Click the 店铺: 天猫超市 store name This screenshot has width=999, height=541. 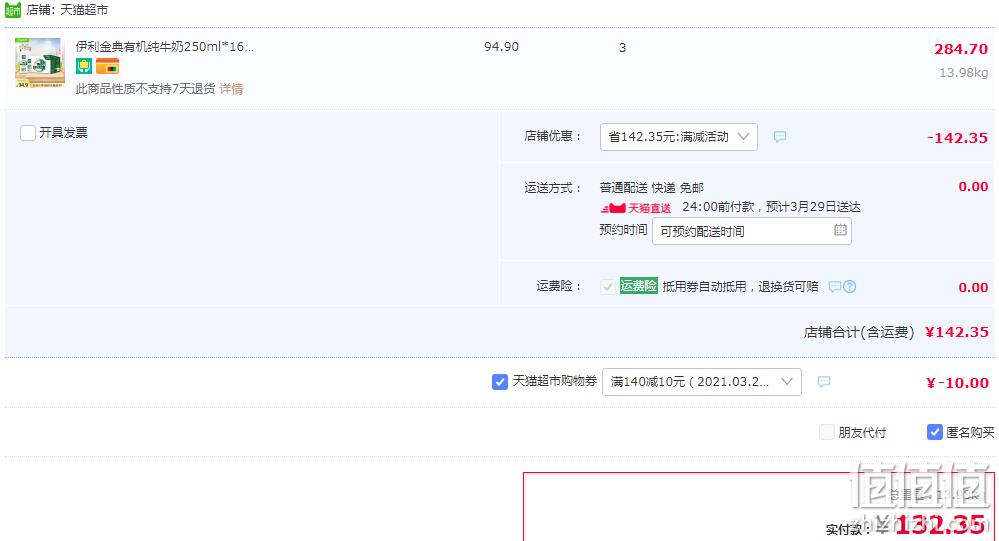(68, 10)
